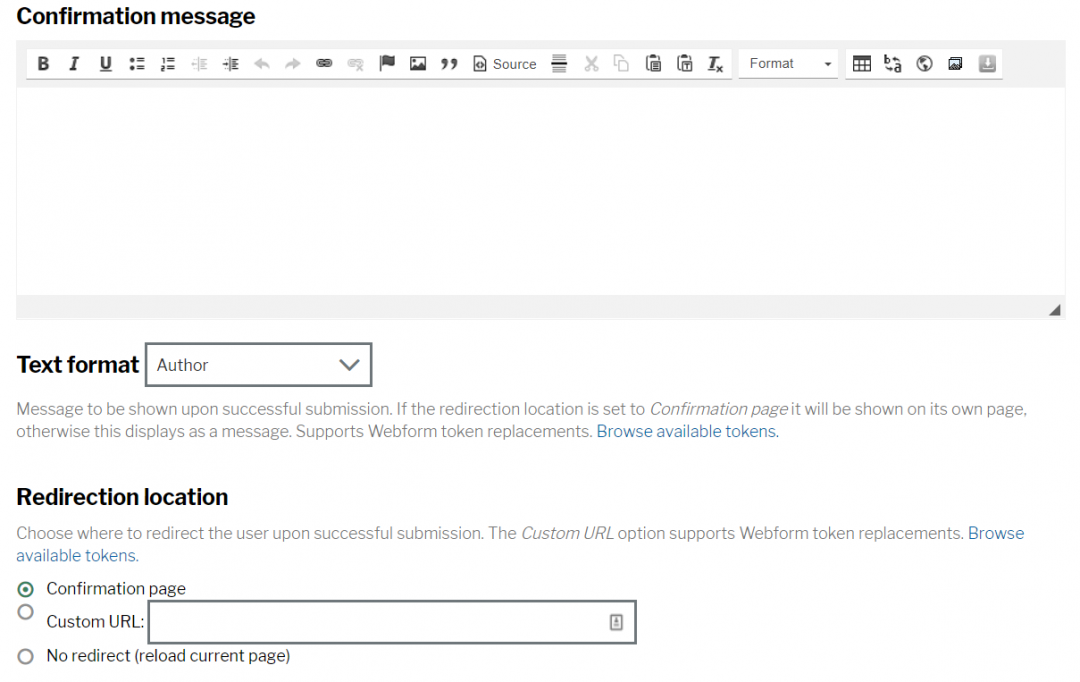Toggle bold formatting in the editor
The height and width of the screenshot is (682, 1080).
click(x=43, y=63)
